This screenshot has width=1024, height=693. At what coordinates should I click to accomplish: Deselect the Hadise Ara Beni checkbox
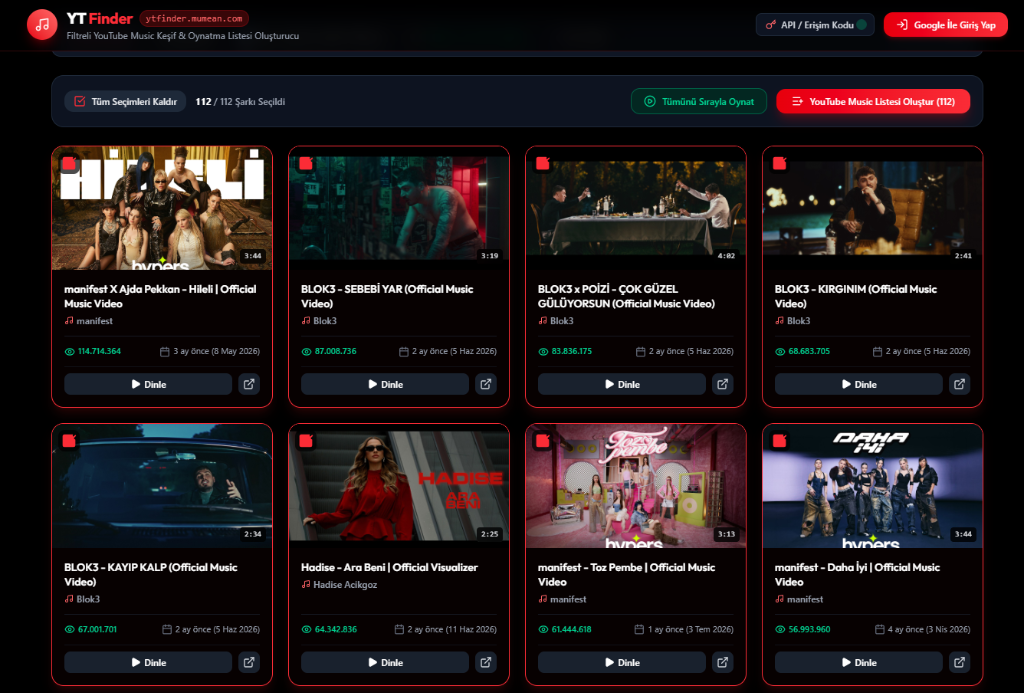point(306,441)
